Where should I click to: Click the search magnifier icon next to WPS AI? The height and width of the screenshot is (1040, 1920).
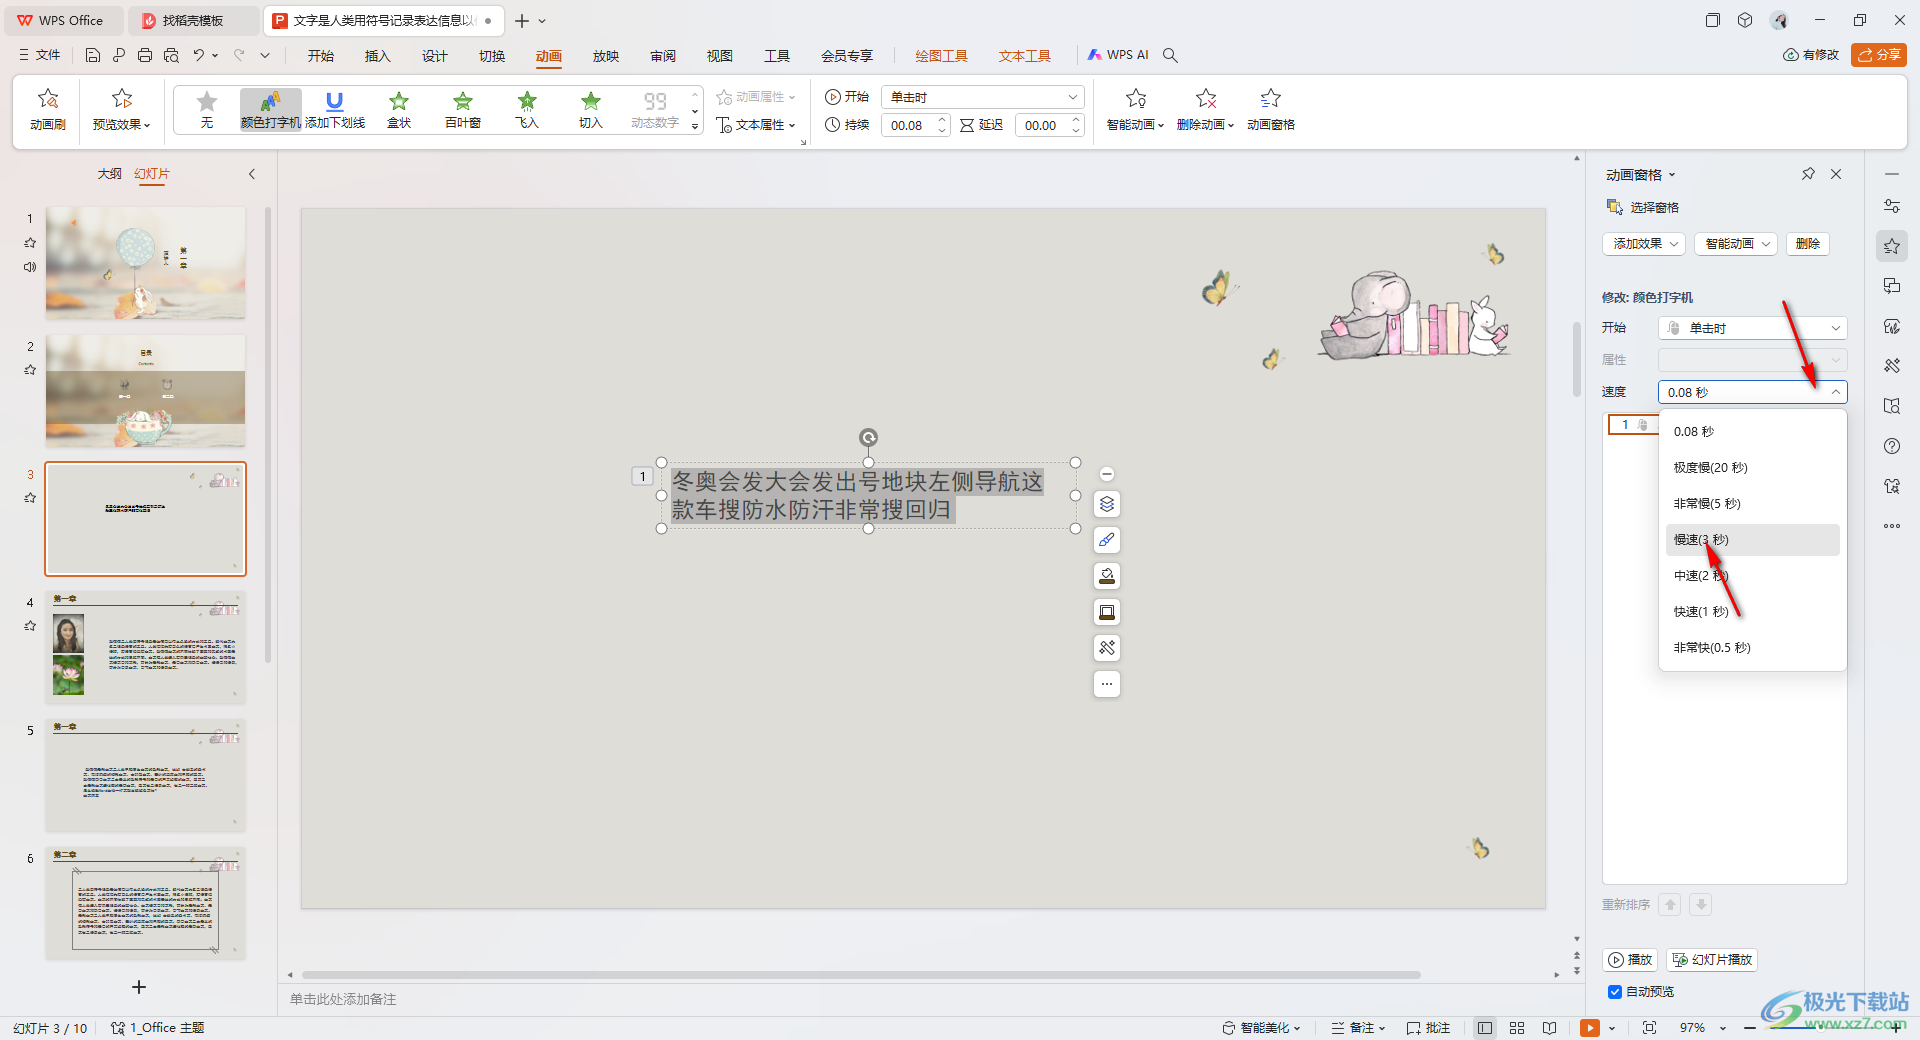[x=1170, y=56]
